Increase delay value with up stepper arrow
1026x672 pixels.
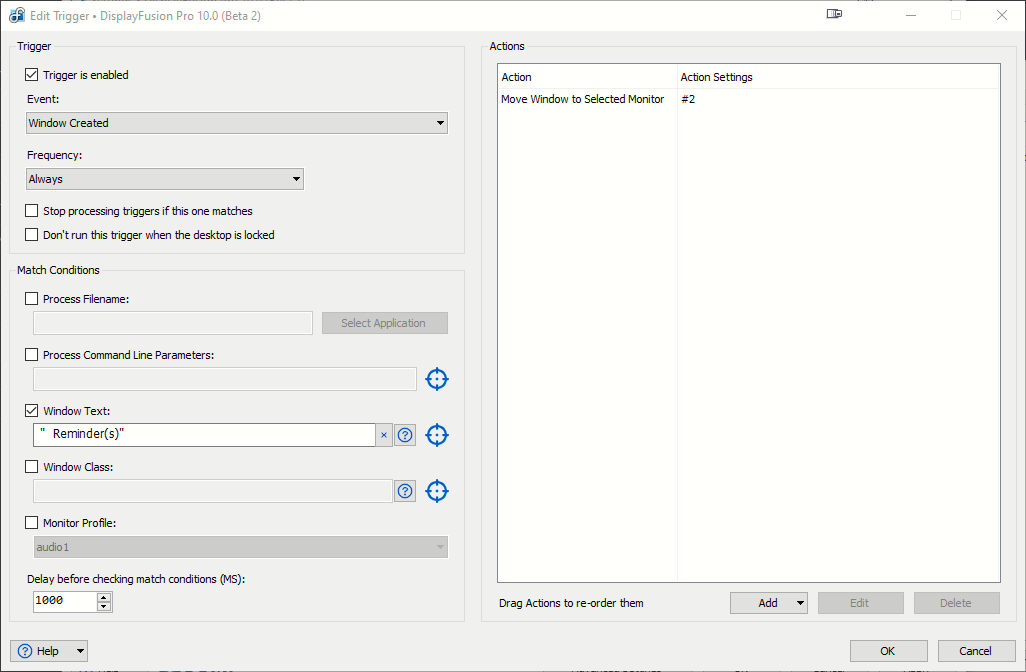[104, 596]
